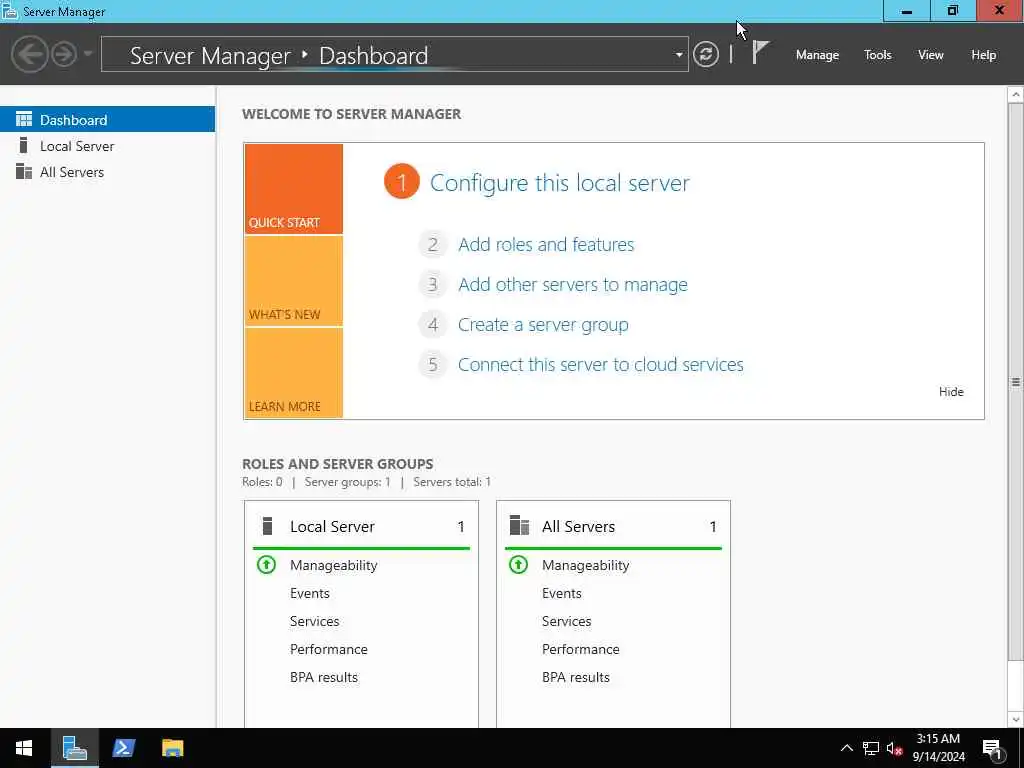1024x768 pixels.
Task: Click the forward navigation arrow
Action: coord(64,54)
